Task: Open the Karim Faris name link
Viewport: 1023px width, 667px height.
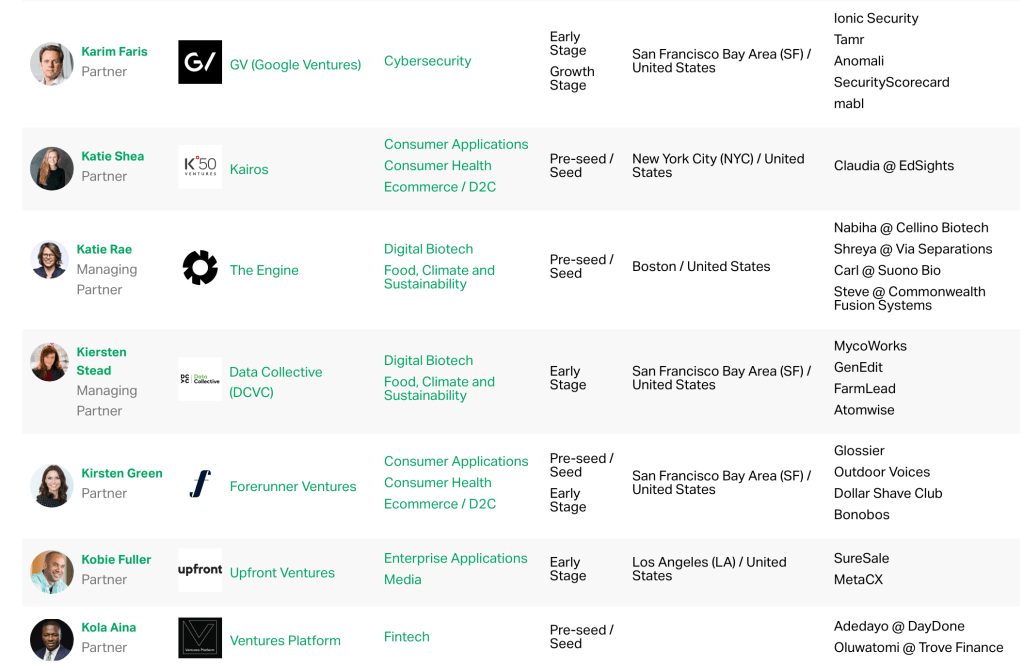Action: (114, 52)
